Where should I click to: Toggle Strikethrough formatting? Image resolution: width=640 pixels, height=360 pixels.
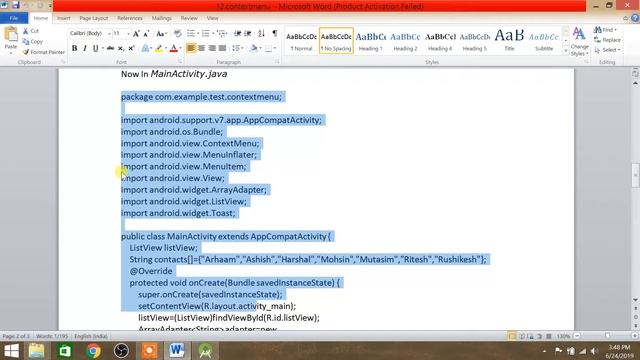(110, 48)
